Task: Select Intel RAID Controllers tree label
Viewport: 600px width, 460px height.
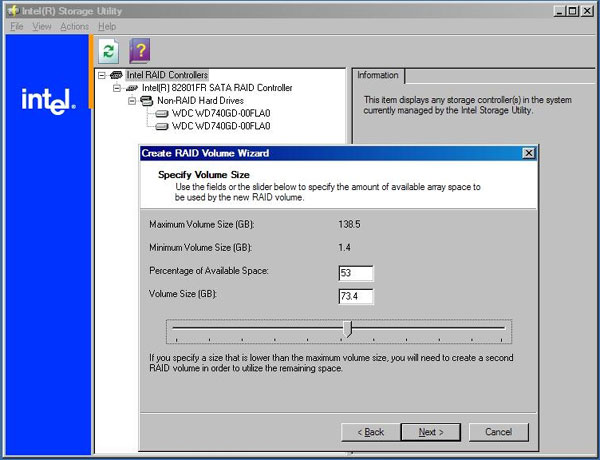Action: click(x=167, y=75)
